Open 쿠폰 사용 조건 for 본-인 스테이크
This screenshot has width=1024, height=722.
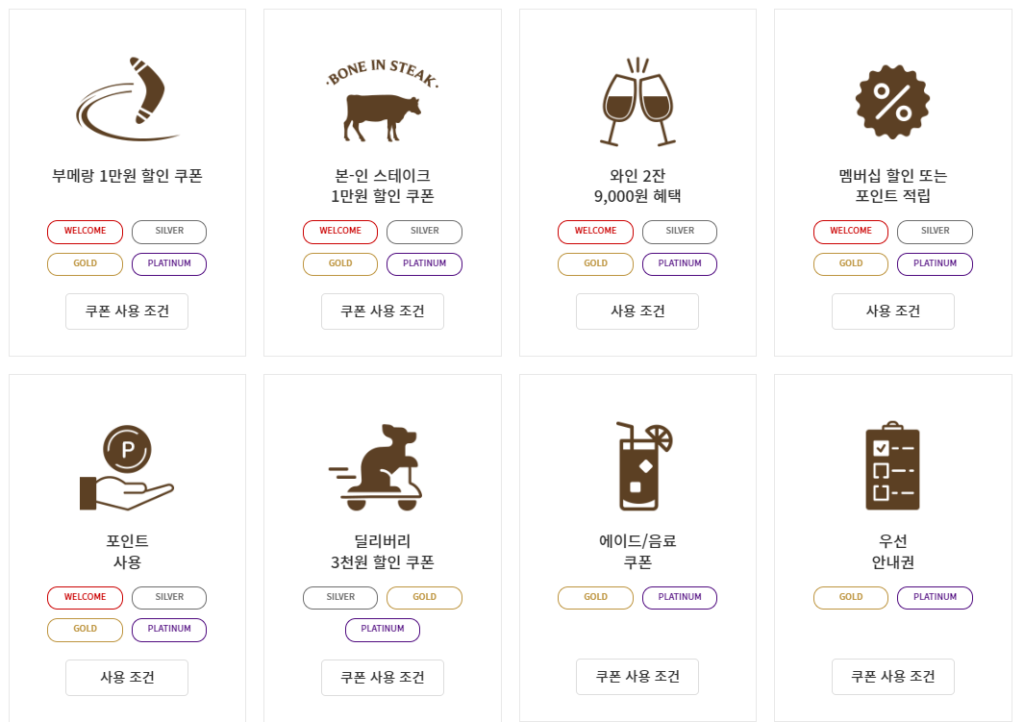pyautogui.click(x=382, y=311)
